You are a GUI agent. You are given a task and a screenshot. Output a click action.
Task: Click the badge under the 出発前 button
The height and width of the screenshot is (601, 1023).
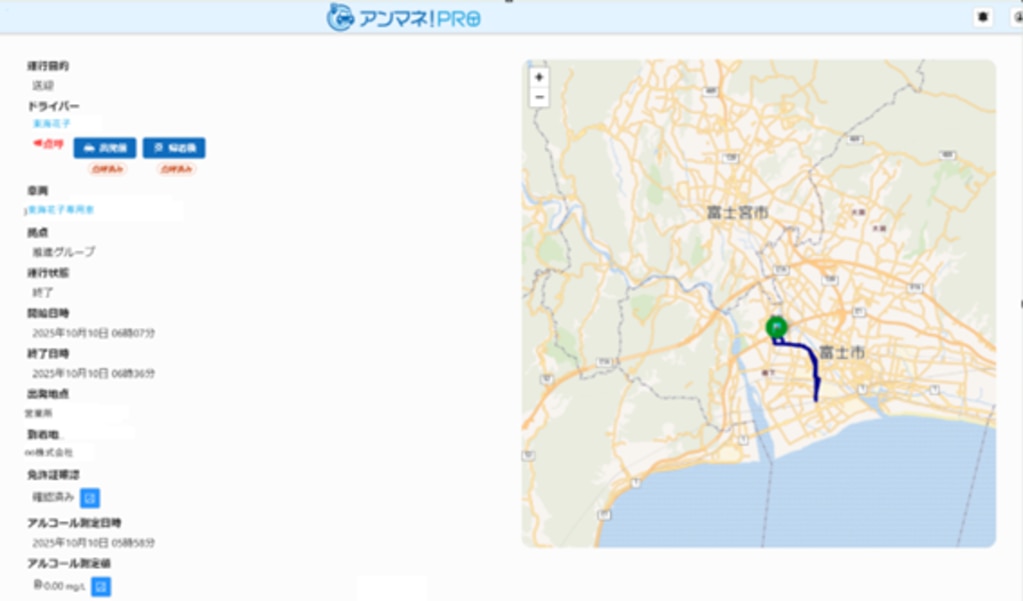tap(106, 170)
